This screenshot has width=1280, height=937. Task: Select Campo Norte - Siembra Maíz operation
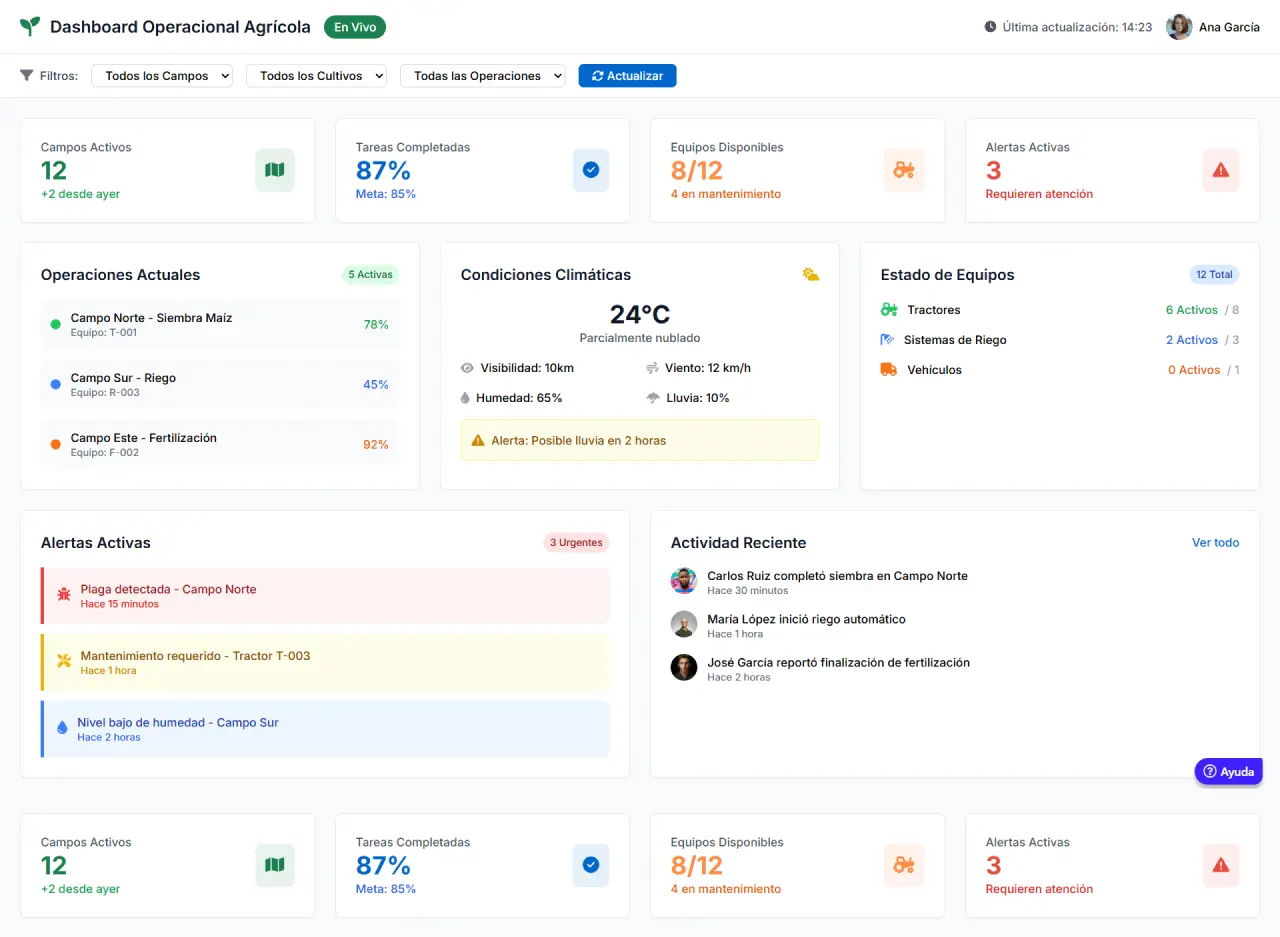tap(220, 324)
